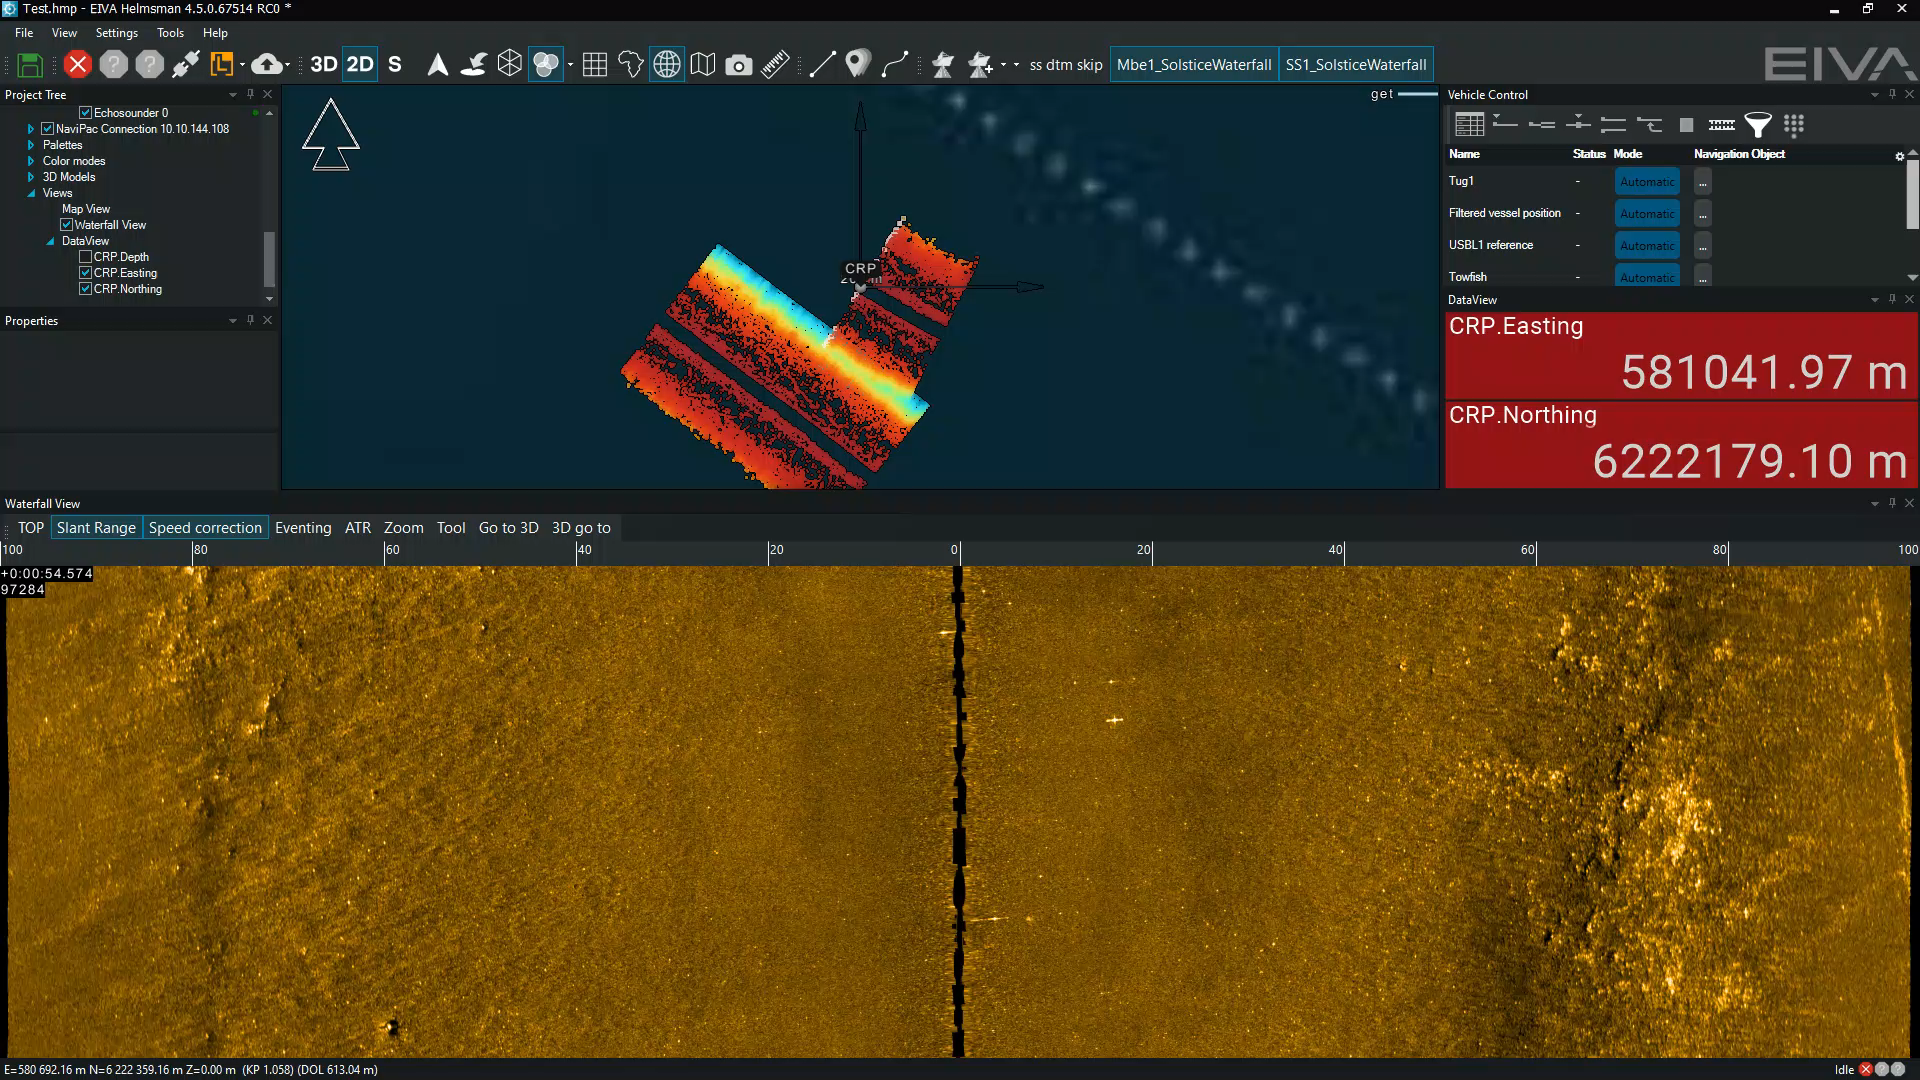Click the green Save icon
This screenshot has height=1080, width=1920.
point(30,65)
